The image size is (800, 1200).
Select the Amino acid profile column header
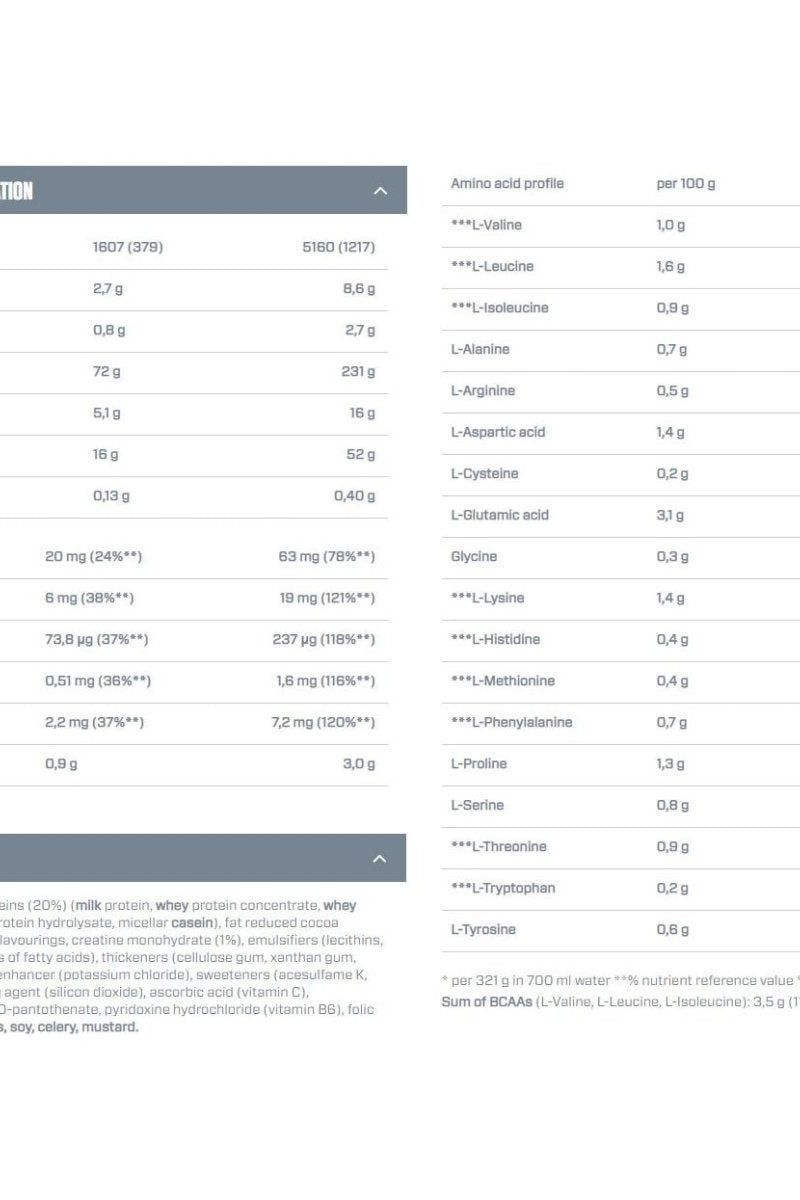(x=506, y=184)
